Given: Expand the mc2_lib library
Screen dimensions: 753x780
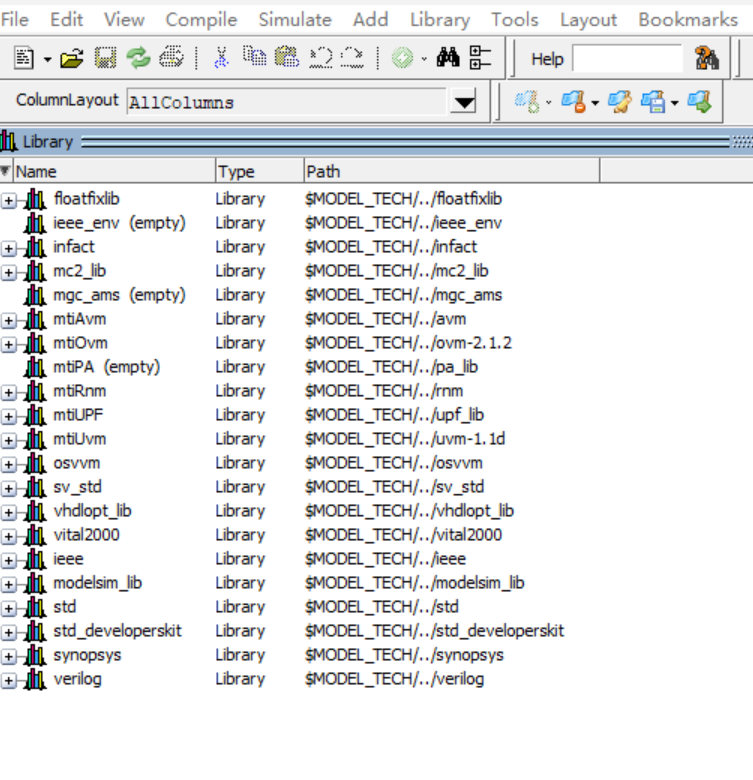Looking at the screenshot, I should pyautogui.click(x=8, y=272).
